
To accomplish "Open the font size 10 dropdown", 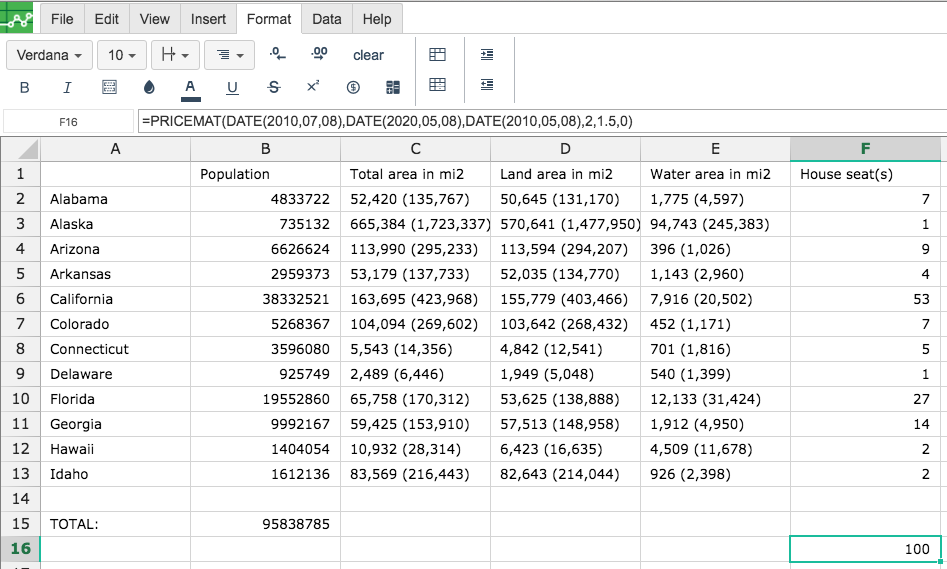I will 121,55.
